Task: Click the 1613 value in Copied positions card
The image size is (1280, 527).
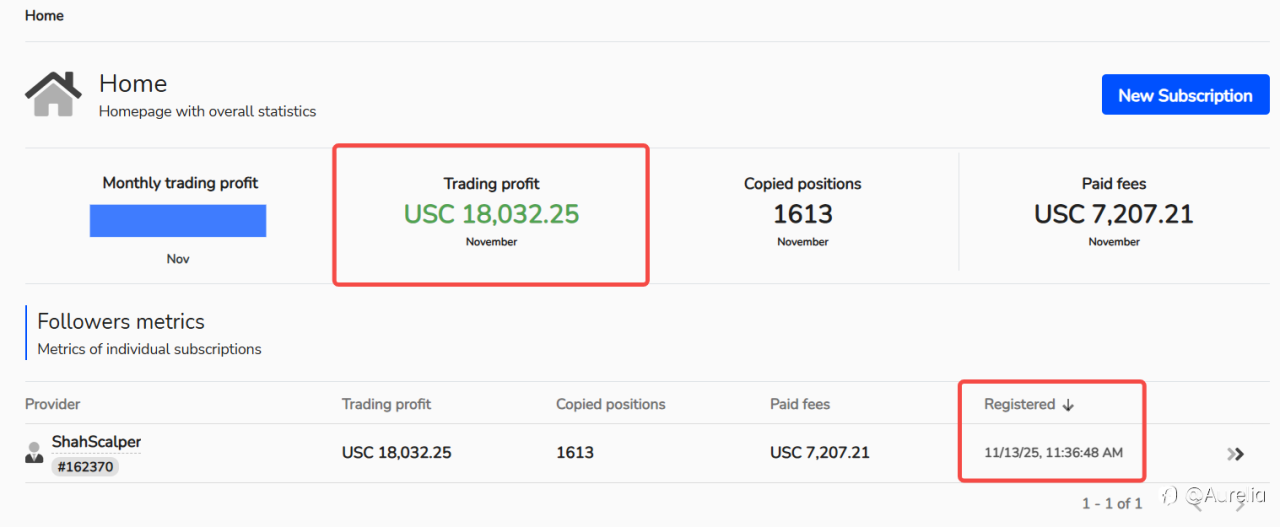Action: (802, 214)
